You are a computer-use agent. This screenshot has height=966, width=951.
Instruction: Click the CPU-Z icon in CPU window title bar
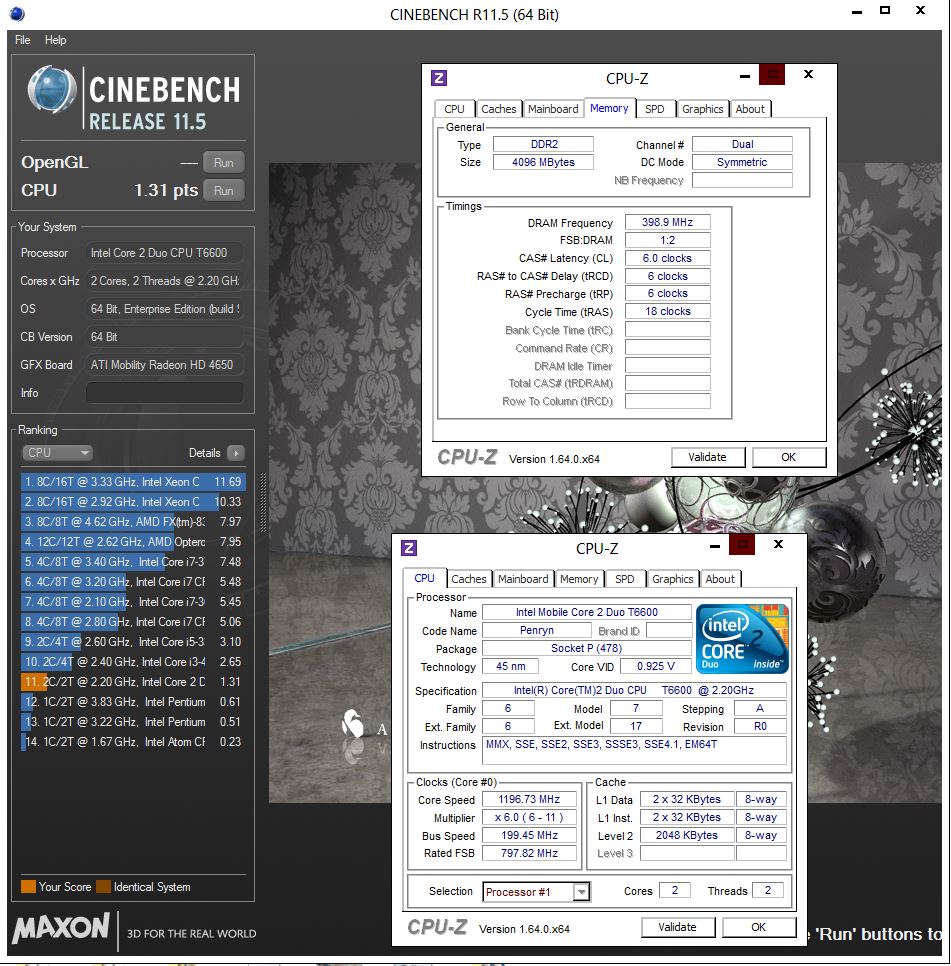(x=409, y=548)
